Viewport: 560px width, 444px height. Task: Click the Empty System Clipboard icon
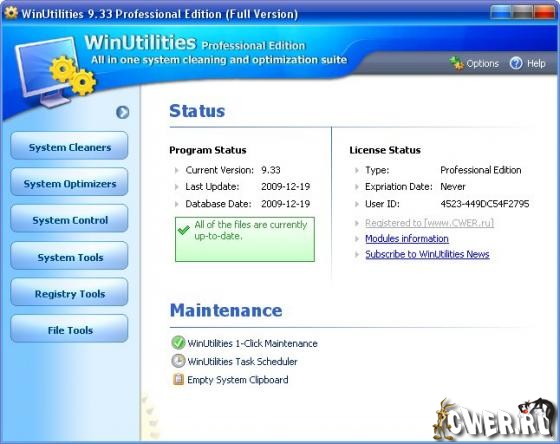tap(178, 379)
